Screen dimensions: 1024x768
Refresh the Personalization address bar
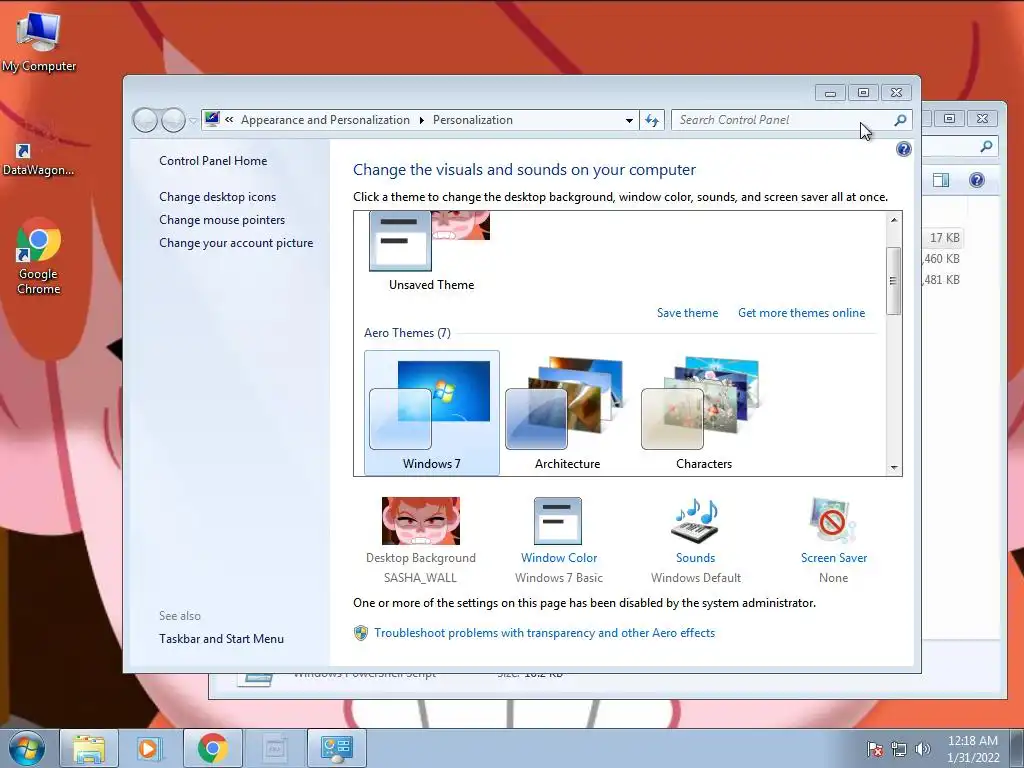coord(652,120)
